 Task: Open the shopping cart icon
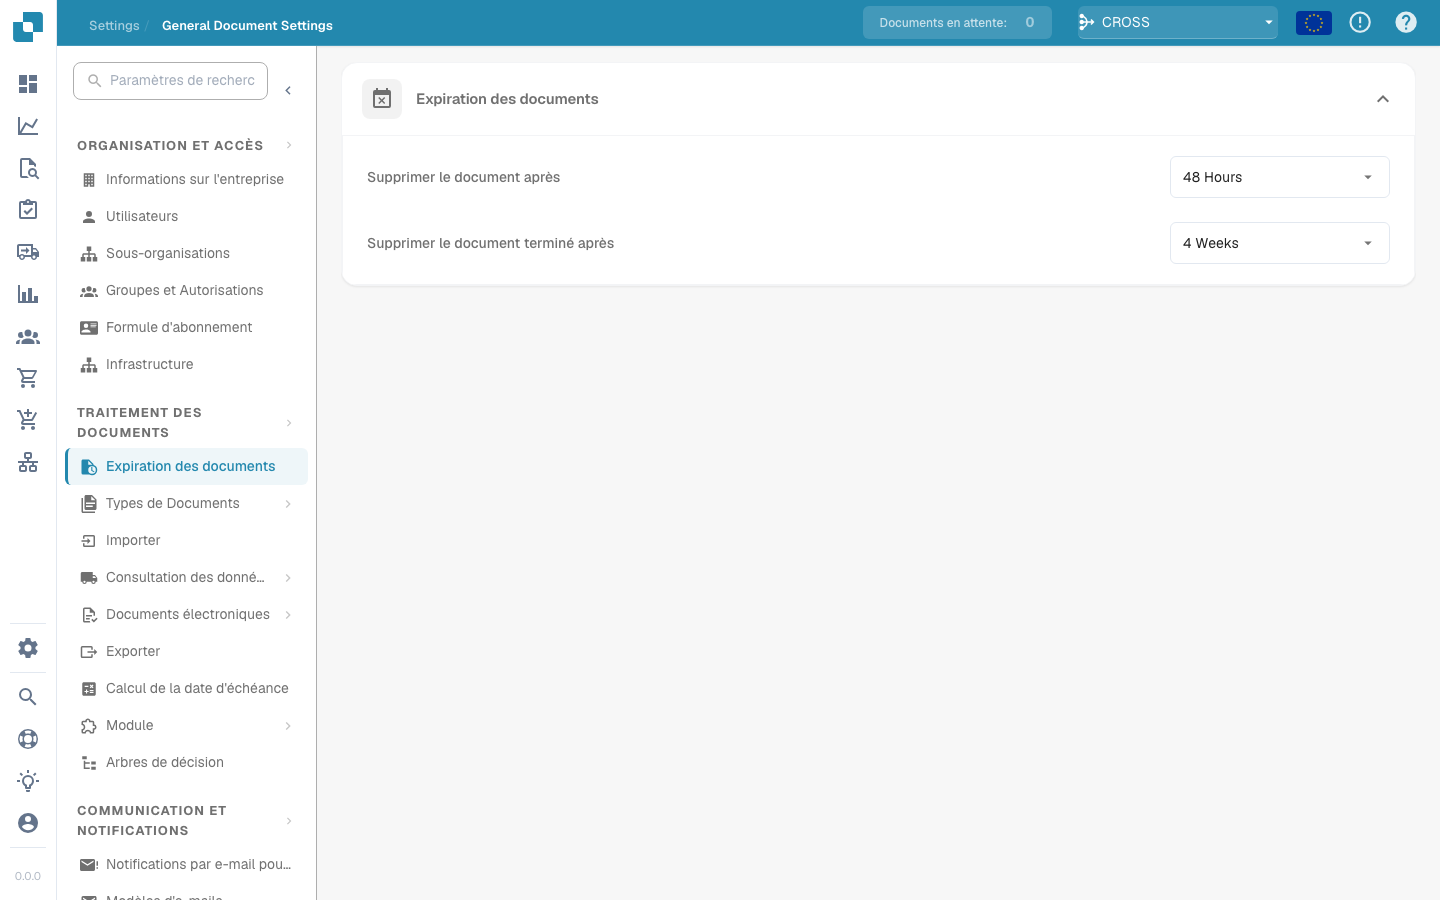(x=28, y=378)
